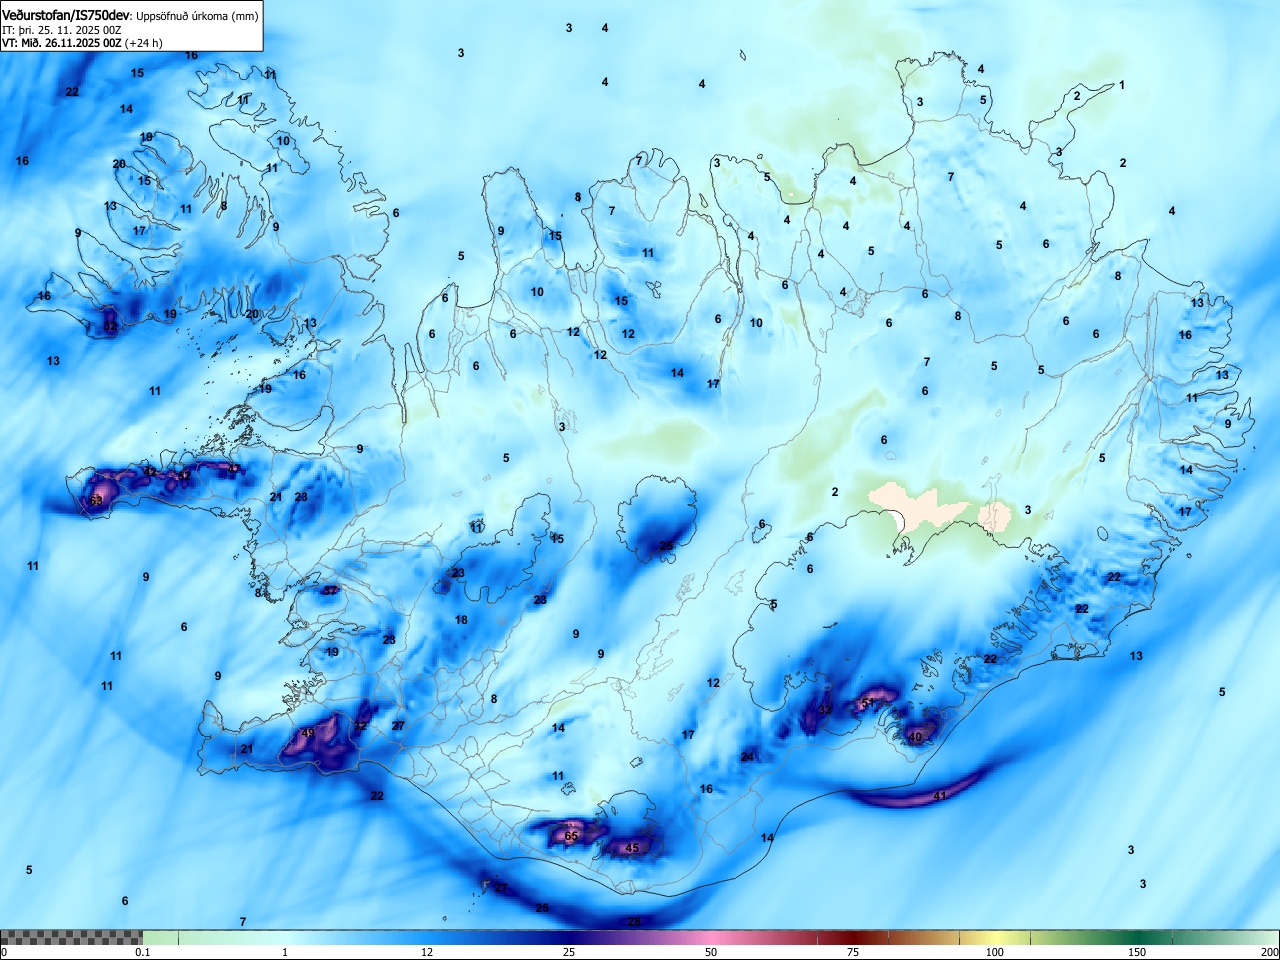Click the 75 label on the color scale

853,952
